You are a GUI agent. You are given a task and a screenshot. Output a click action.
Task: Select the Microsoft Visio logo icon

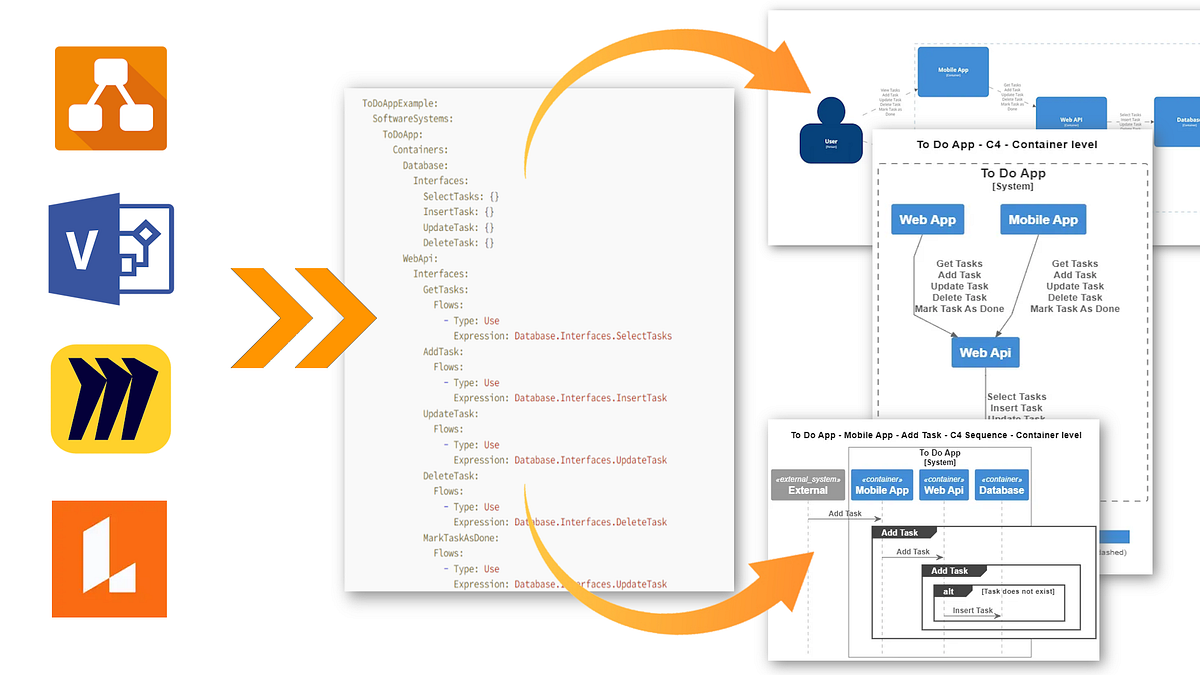[x=110, y=248]
